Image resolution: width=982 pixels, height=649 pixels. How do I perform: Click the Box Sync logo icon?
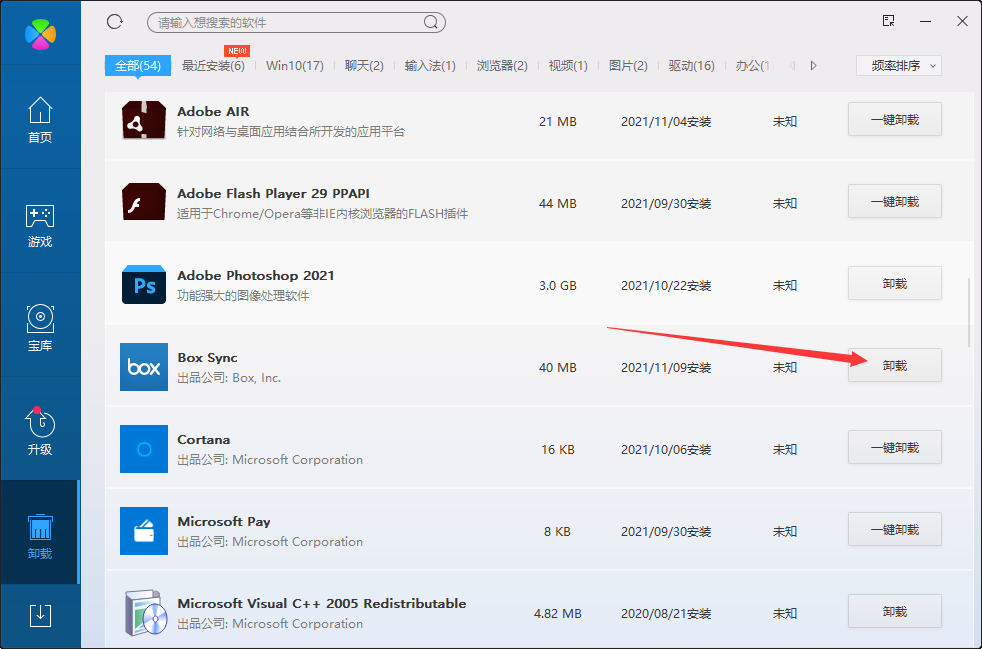pos(144,366)
